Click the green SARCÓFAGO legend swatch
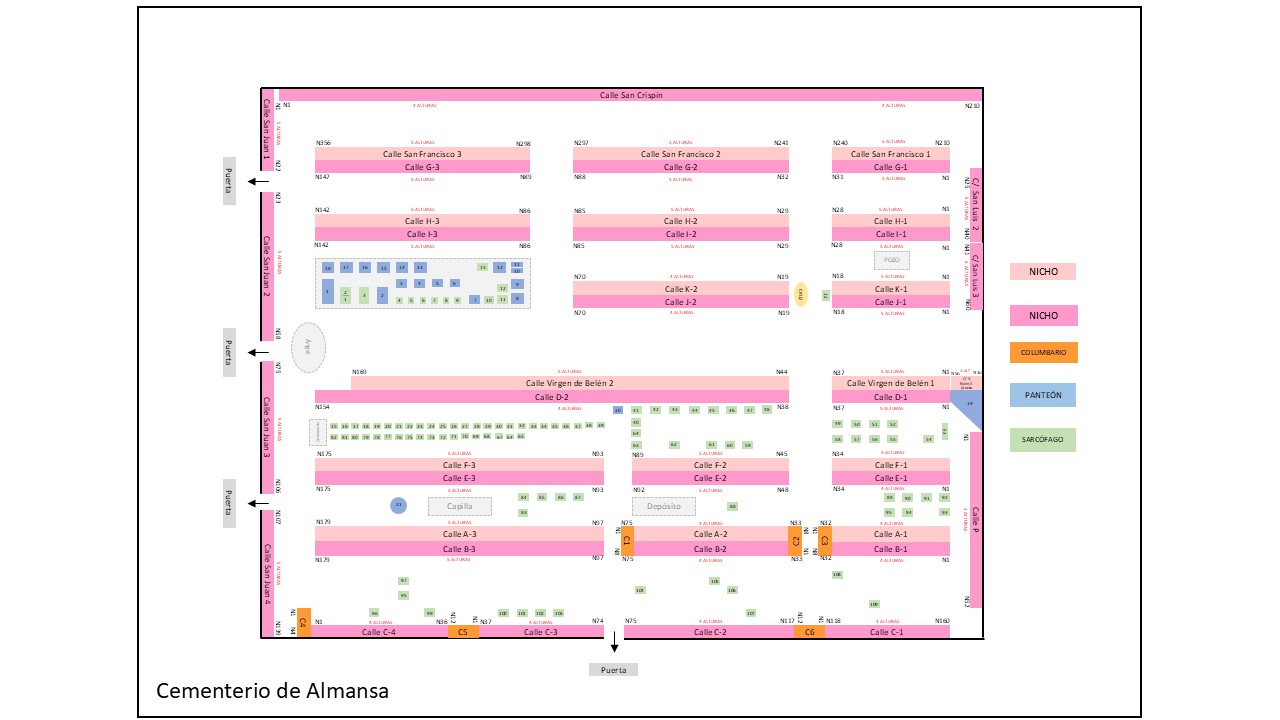This screenshot has height=720, width=1280. coord(1043,439)
